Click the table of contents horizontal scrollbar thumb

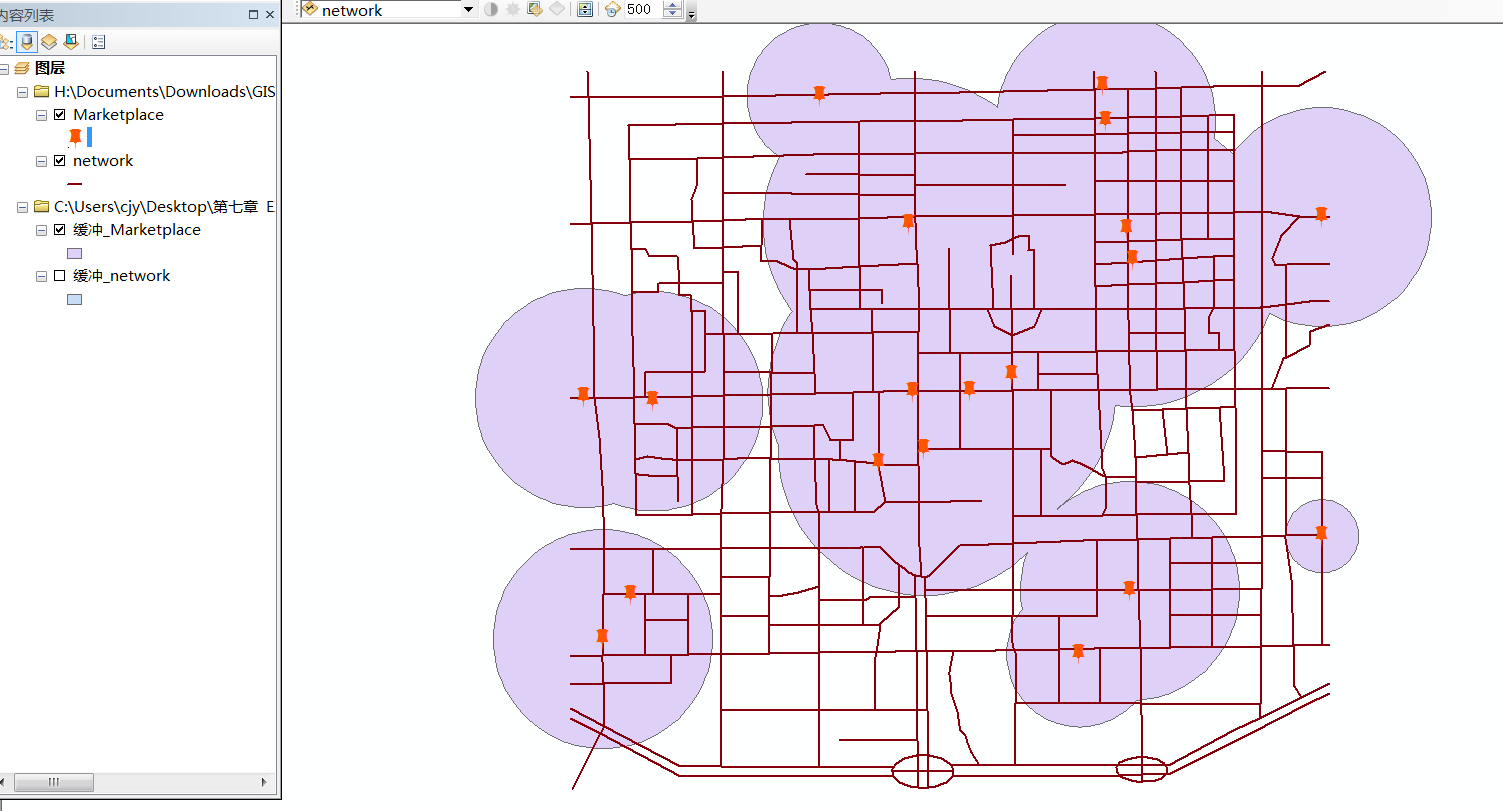point(54,782)
